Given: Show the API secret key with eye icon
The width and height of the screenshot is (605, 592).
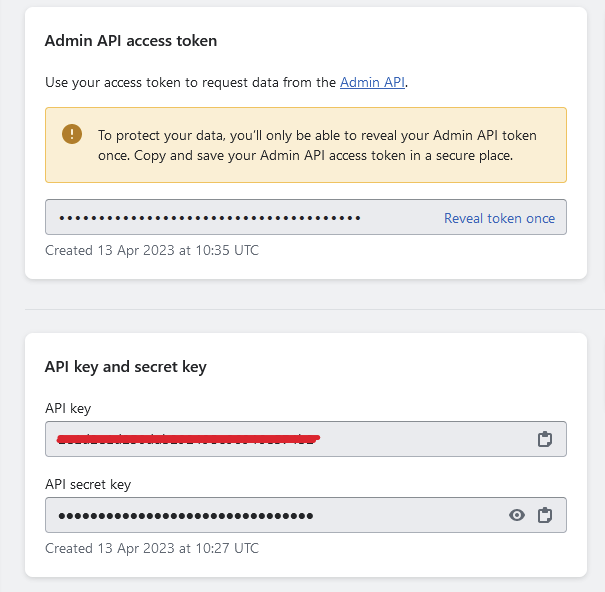Looking at the screenshot, I should tap(517, 515).
